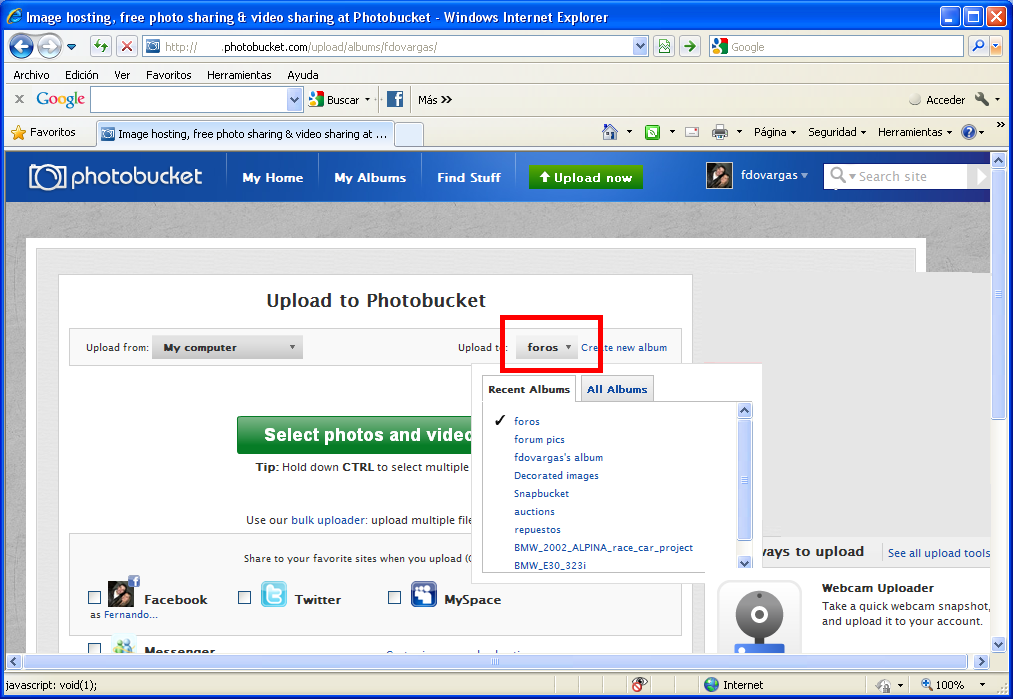Screen dimensions: 1013x699
Task: Open the Ayuda menu
Action: [x=302, y=75]
